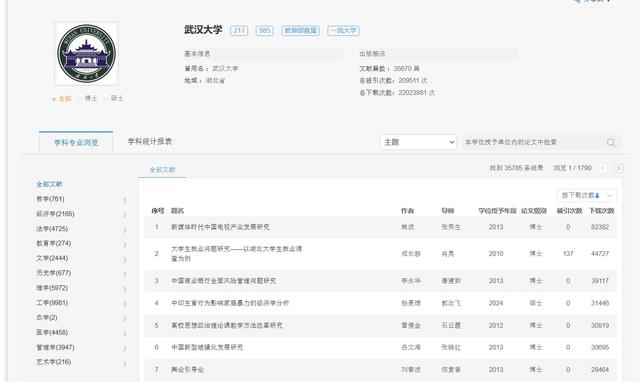Click the search magnifier icon
This screenshot has width=640, height=382.
tap(611, 142)
